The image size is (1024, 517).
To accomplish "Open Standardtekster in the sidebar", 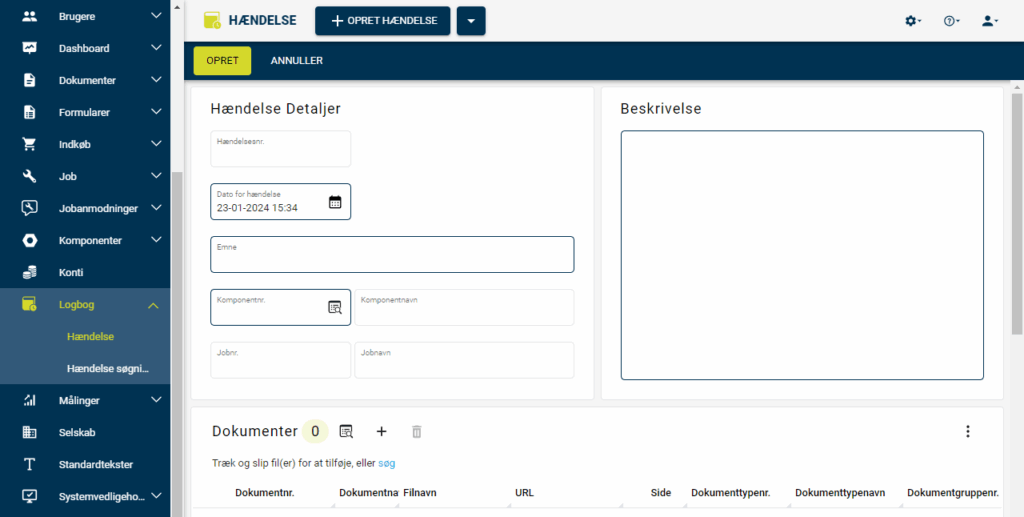I will point(96,464).
